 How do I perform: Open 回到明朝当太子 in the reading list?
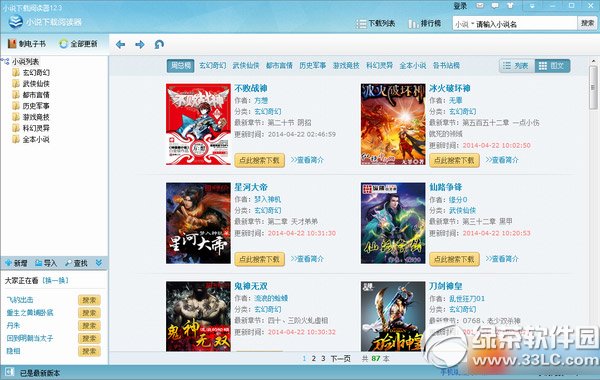tap(30, 338)
